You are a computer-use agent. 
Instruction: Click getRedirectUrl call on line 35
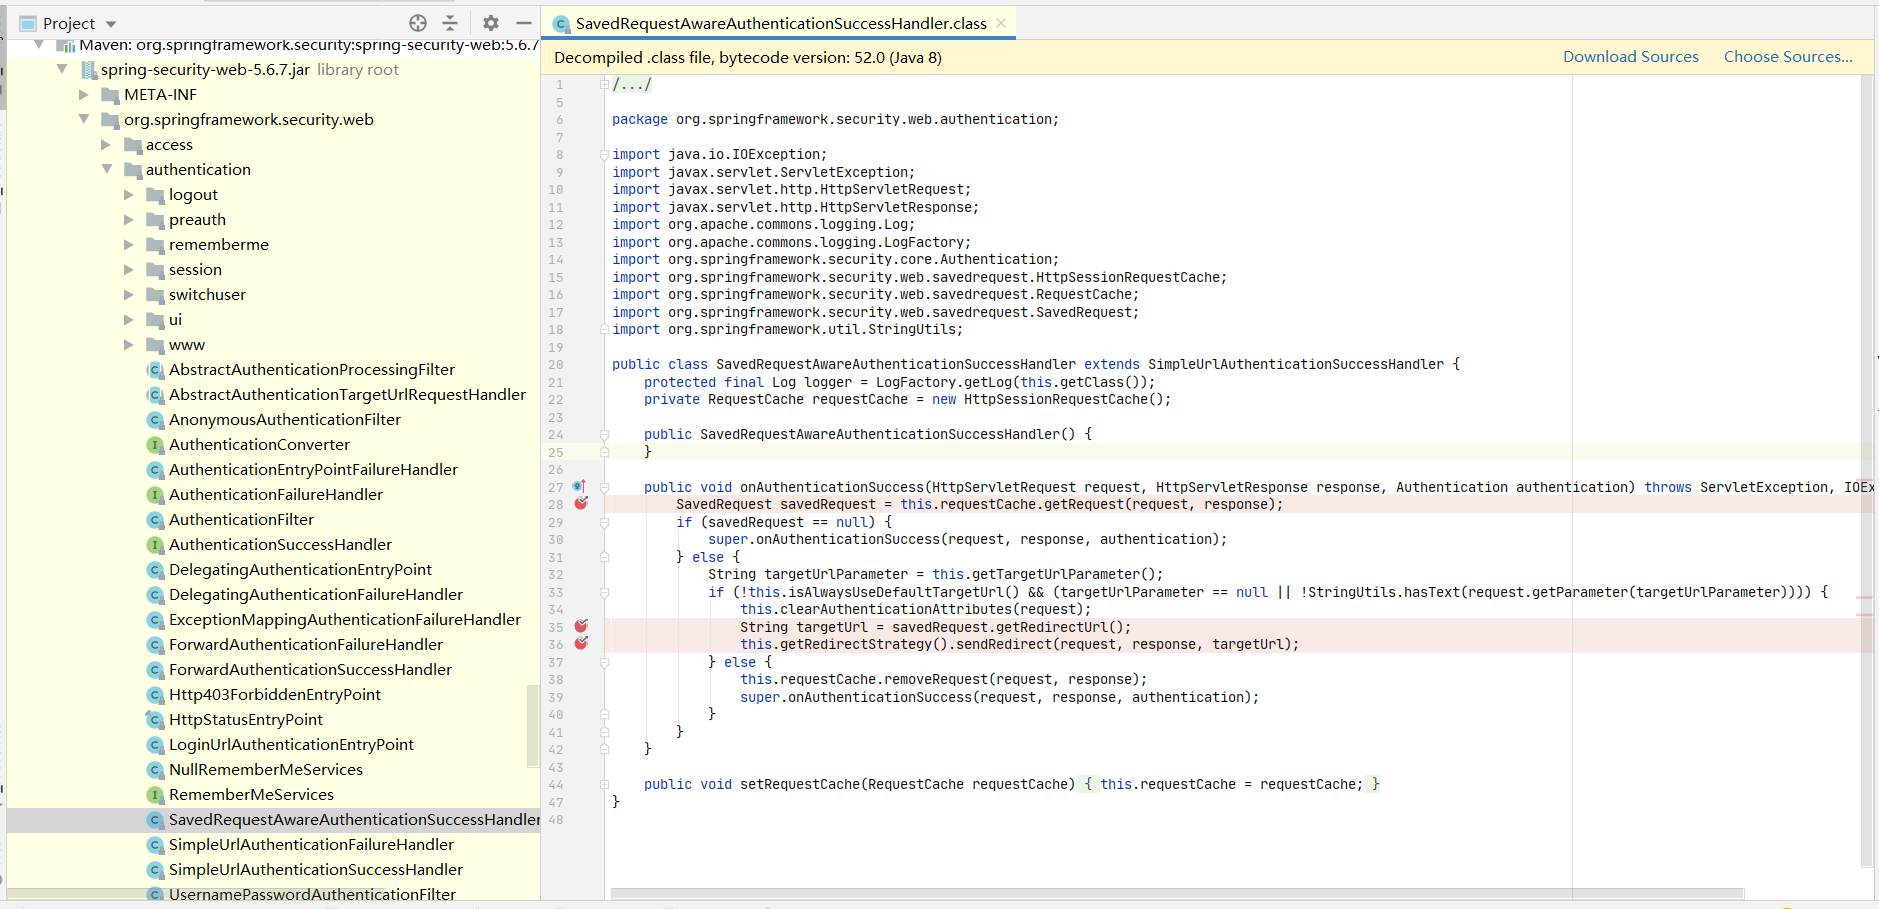tap(1053, 627)
